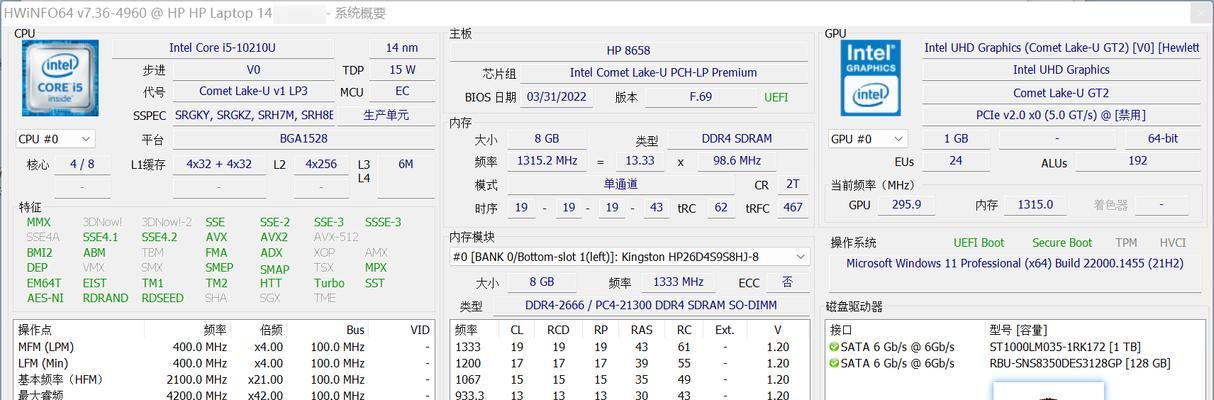Click the Turbo feature label
The width and height of the screenshot is (1214, 400).
[329, 283]
